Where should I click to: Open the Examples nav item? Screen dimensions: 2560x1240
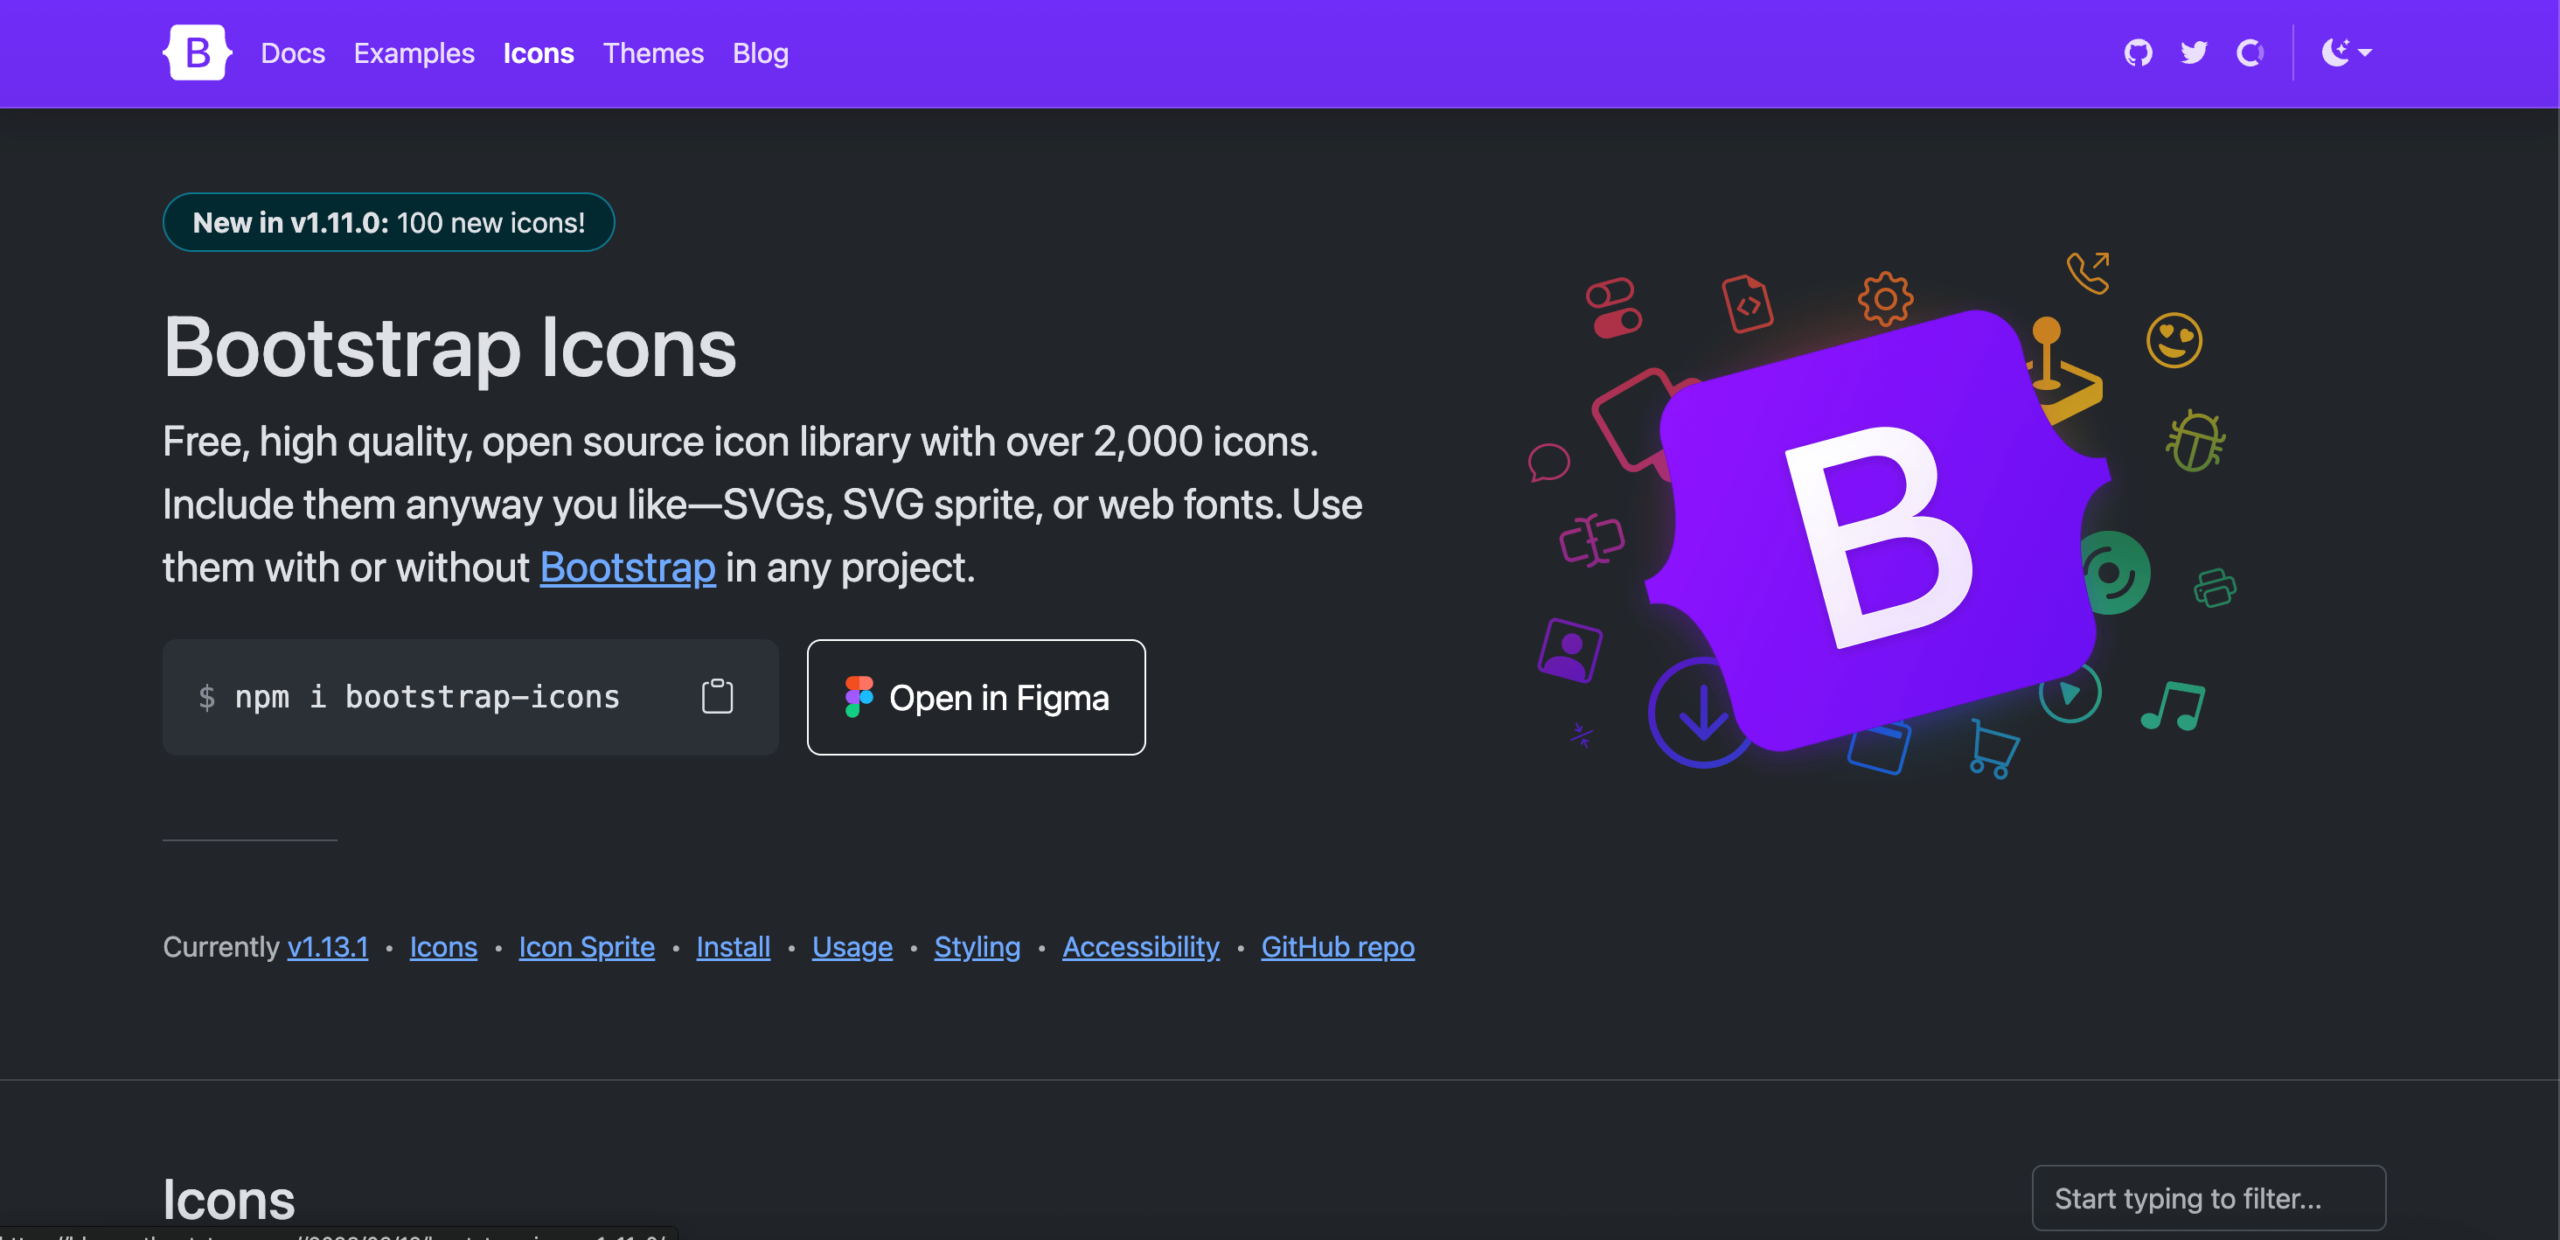pos(414,53)
